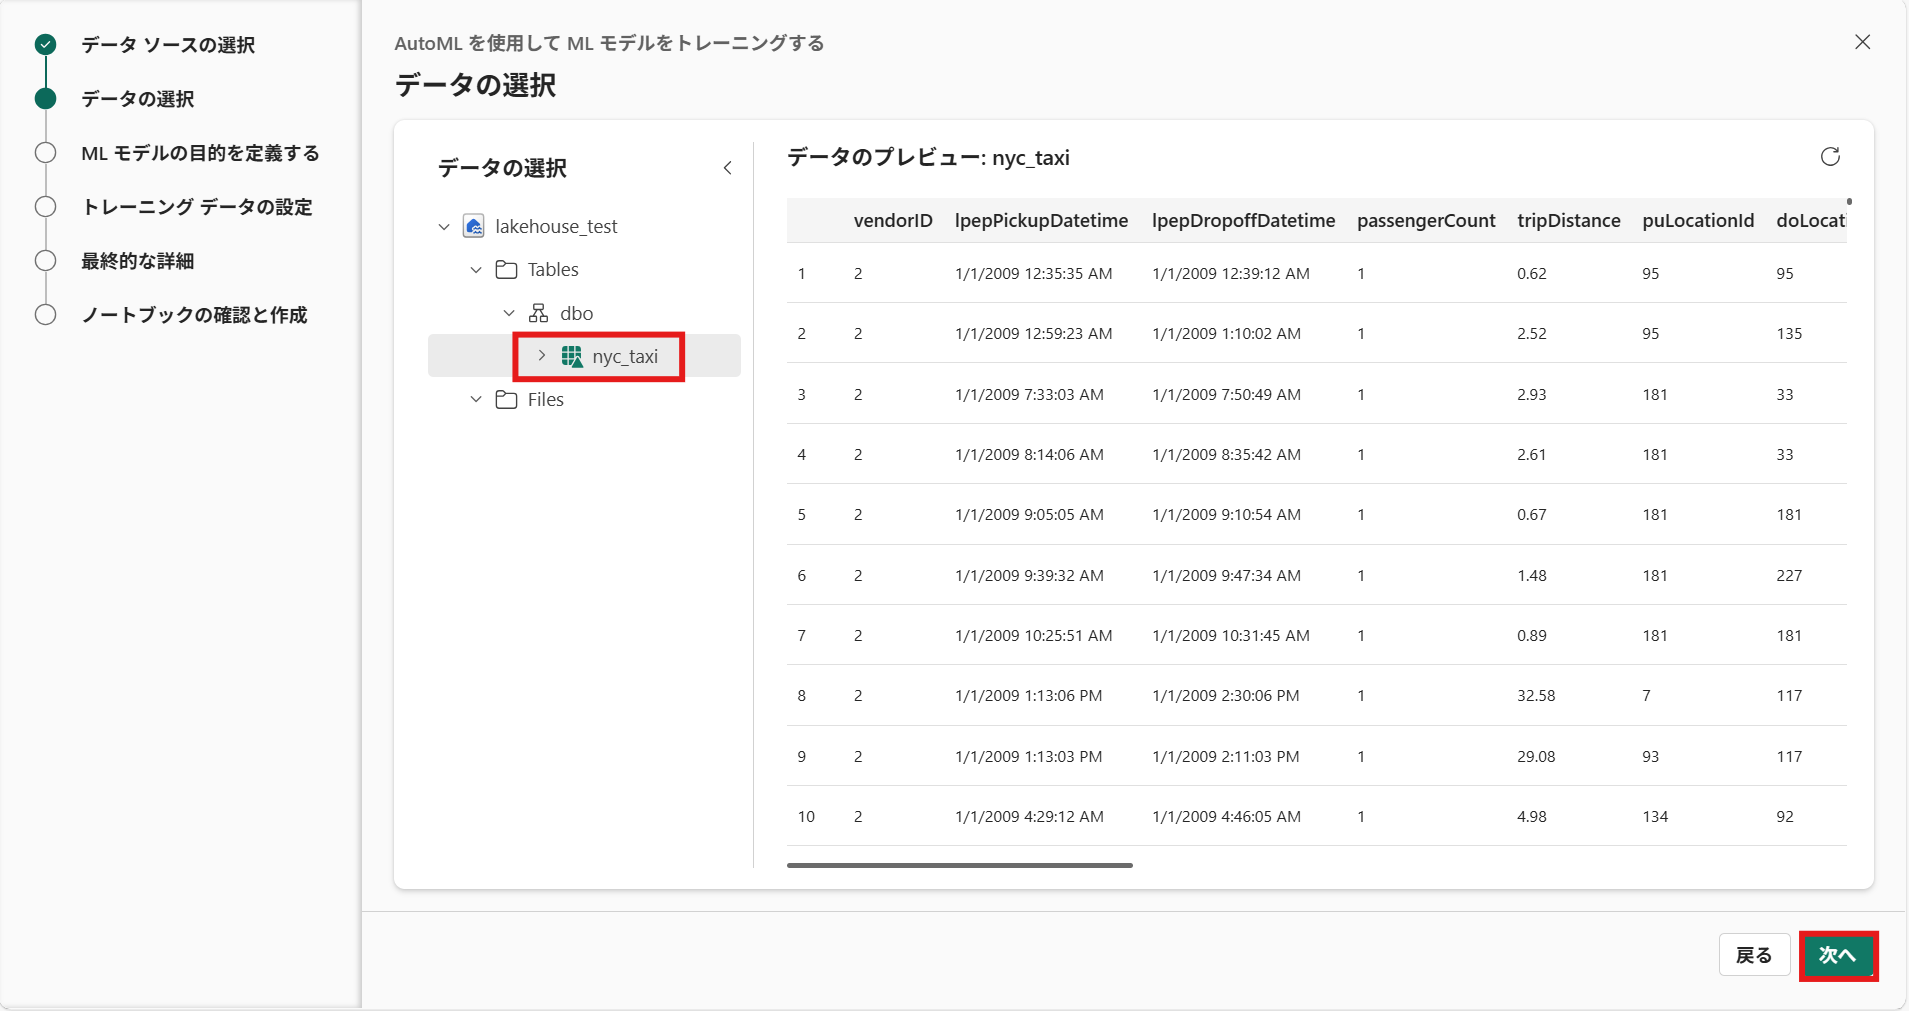Click the lakehouse_test lakehouse icon
1909x1011 pixels.
tap(474, 226)
